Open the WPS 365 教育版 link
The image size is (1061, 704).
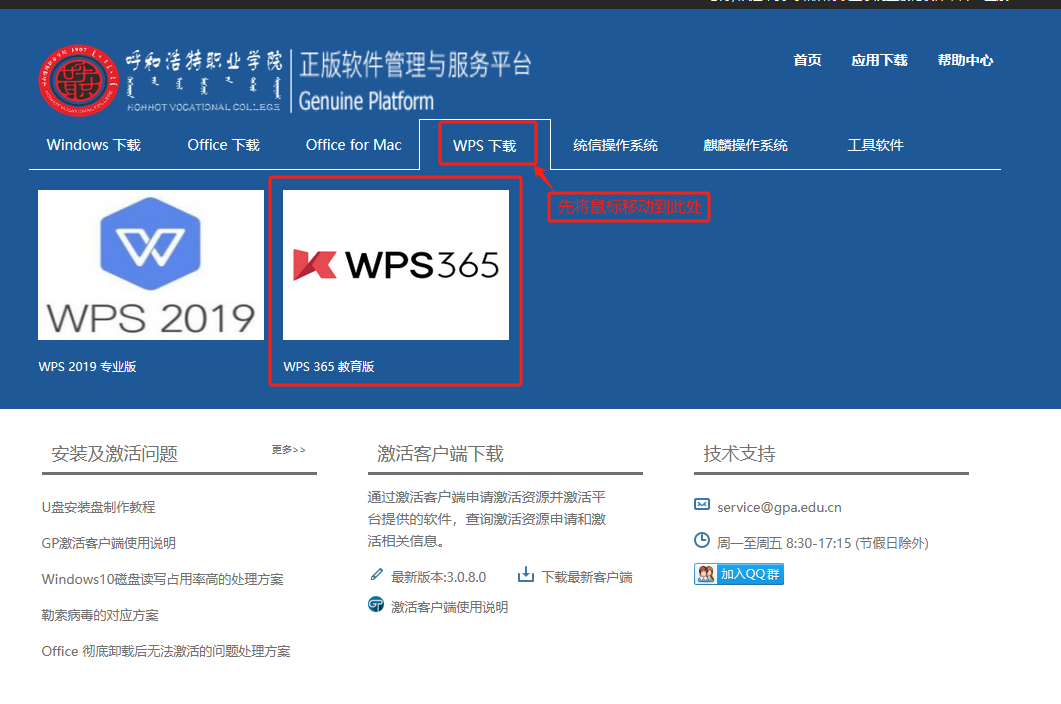(329, 366)
